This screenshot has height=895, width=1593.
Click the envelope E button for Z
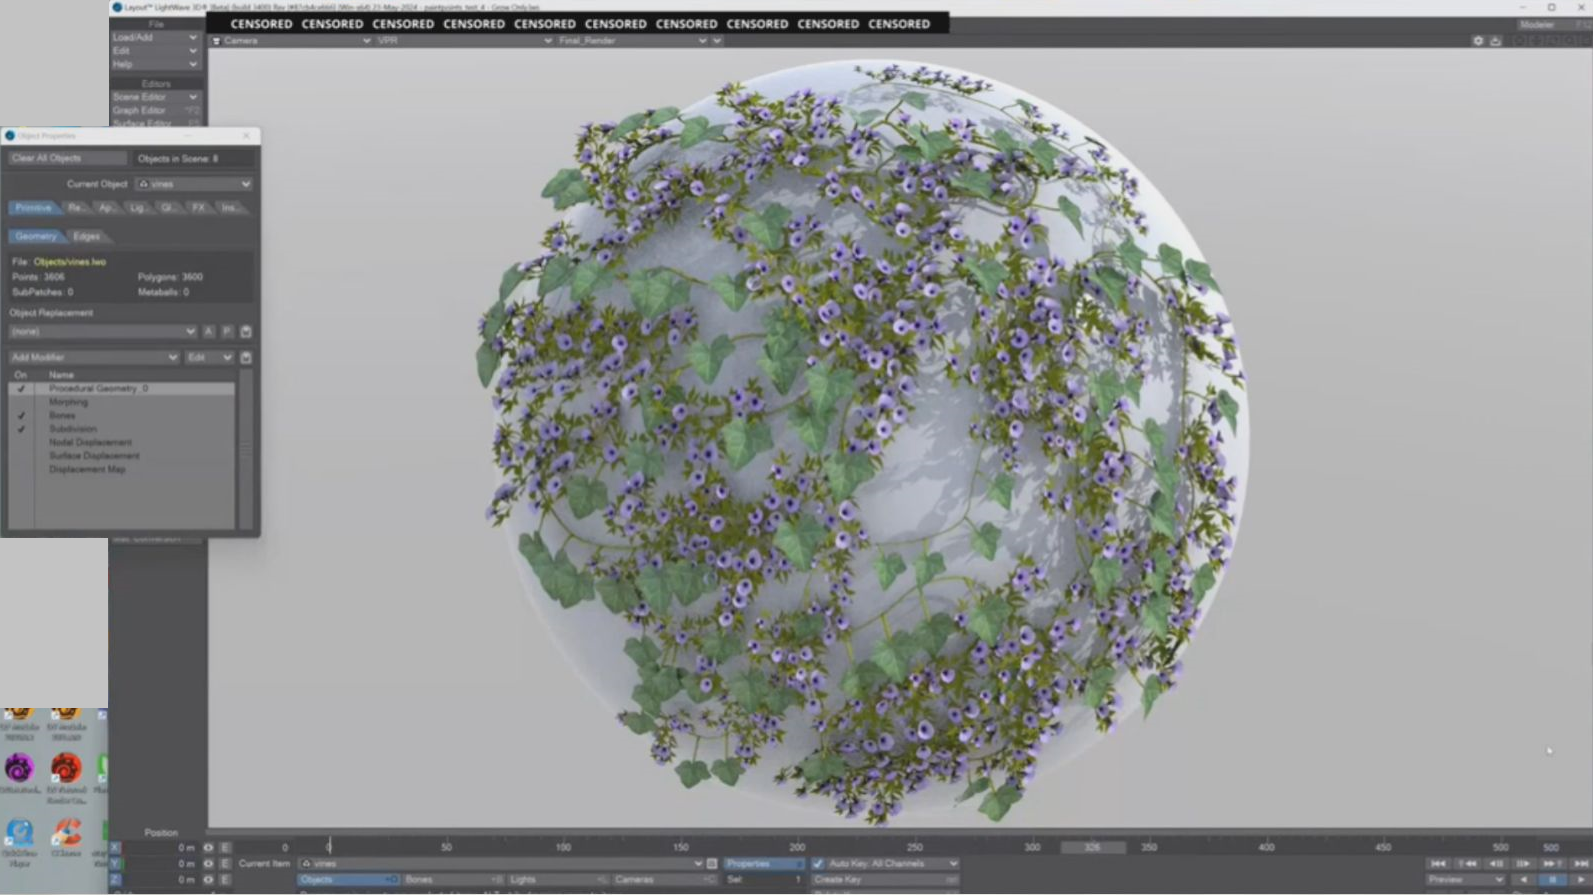coord(225,880)
